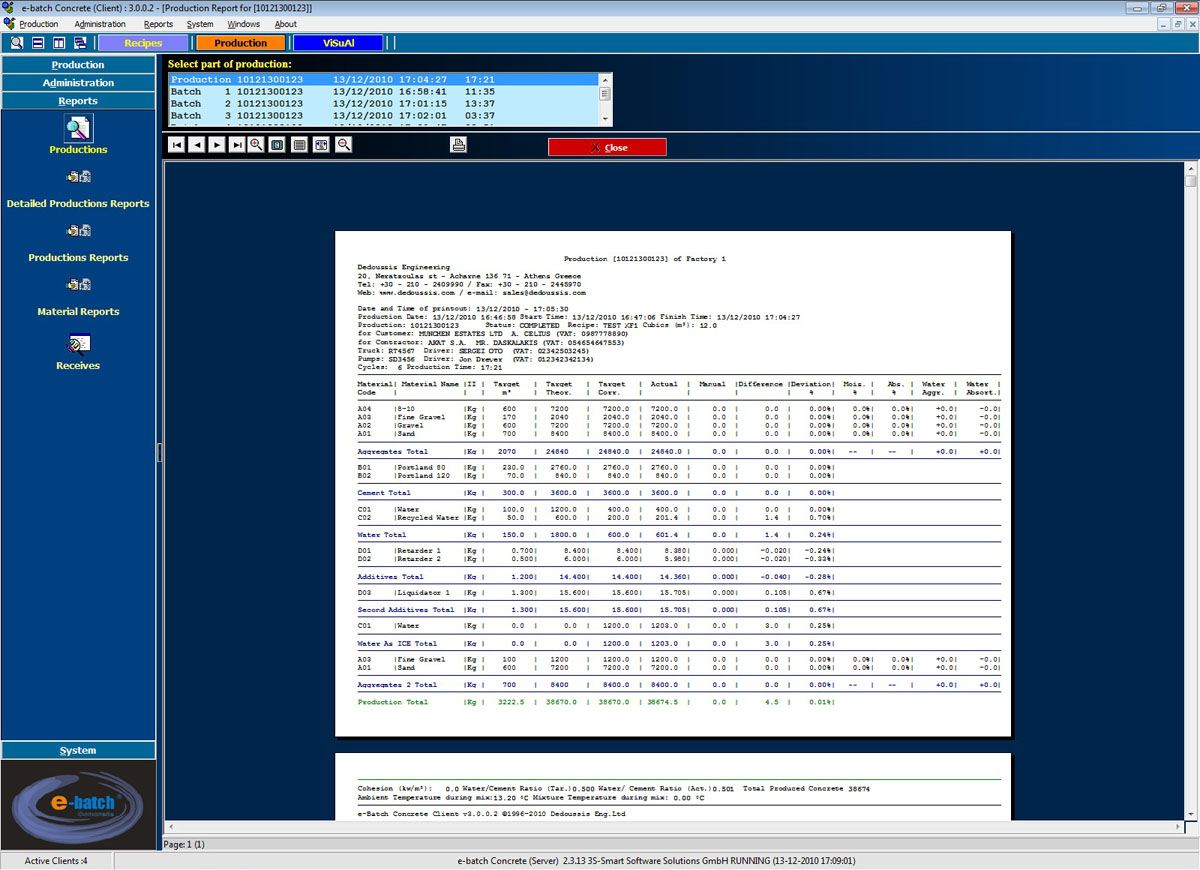This screenshot has width=1200, height=870.
Task: Expand the Production sidebar panel
Action: pyautogui.click(x=78, y=65)
